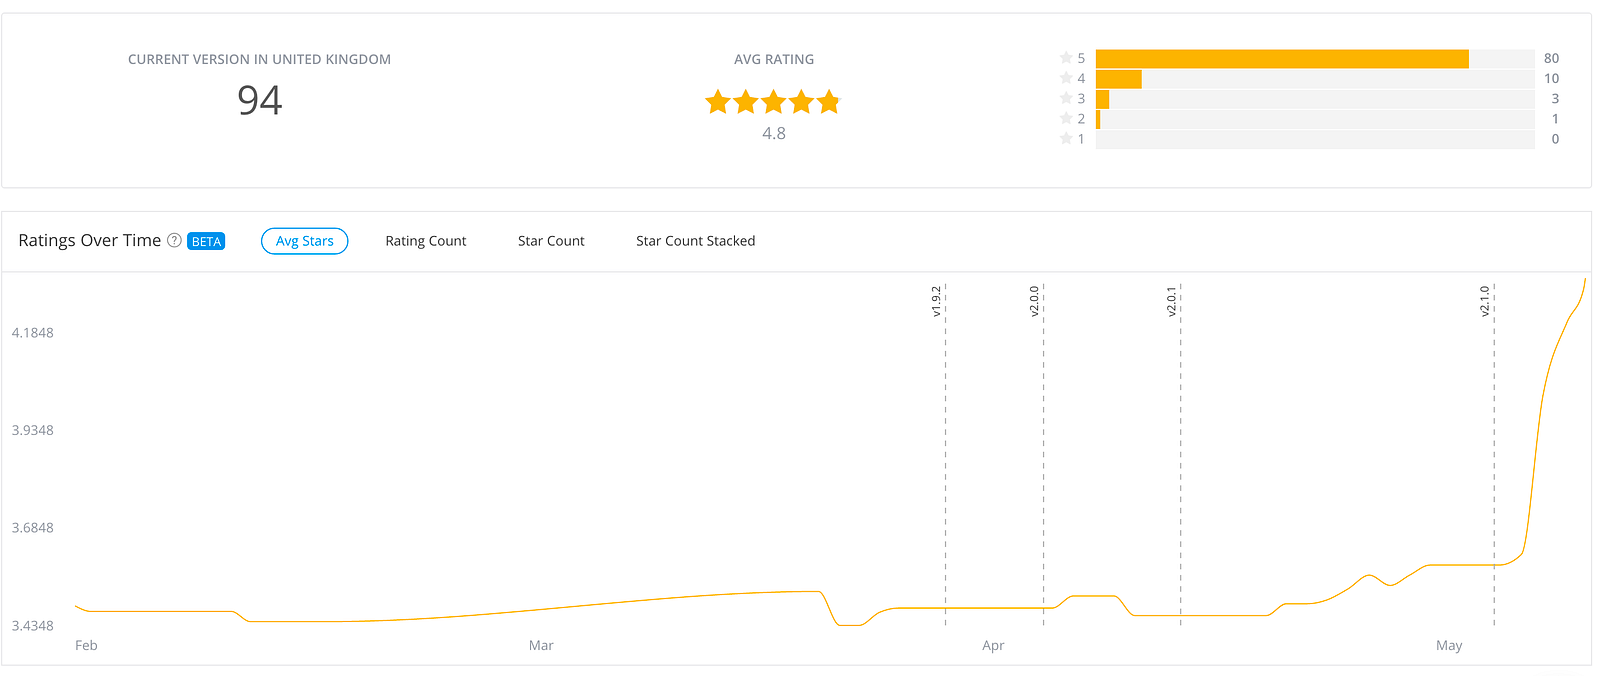Image resolution: width=1600 pixels, height=676 pixels.
Task: Select the Avg Stars chart view
Action: [304, 241]
